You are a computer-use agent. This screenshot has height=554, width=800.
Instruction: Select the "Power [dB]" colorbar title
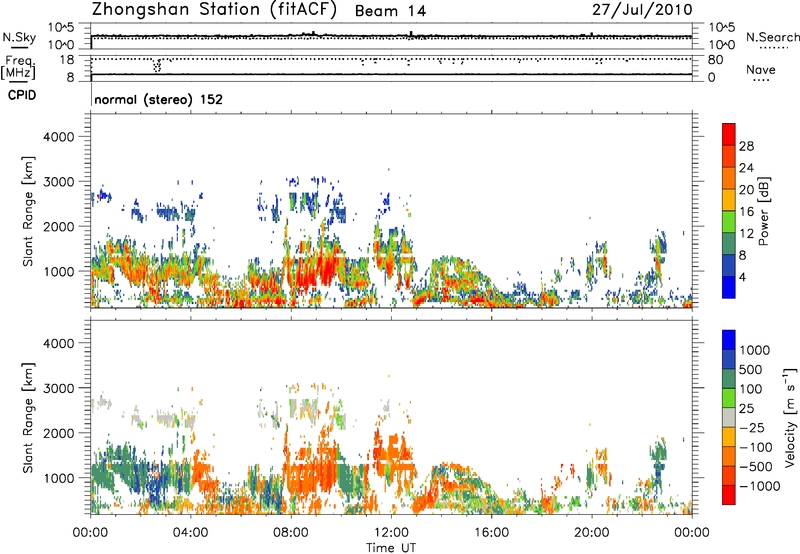[763, 211]
